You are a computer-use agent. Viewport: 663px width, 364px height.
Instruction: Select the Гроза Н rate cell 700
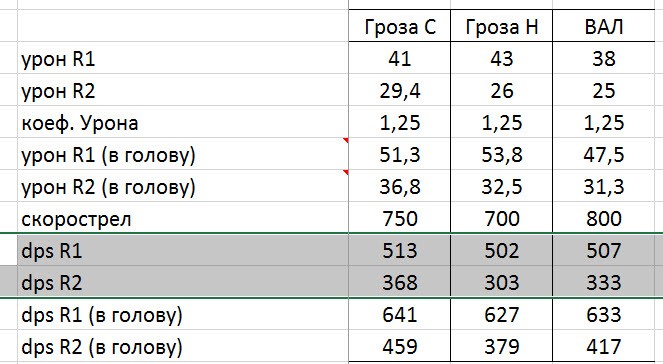click(501, 218)
